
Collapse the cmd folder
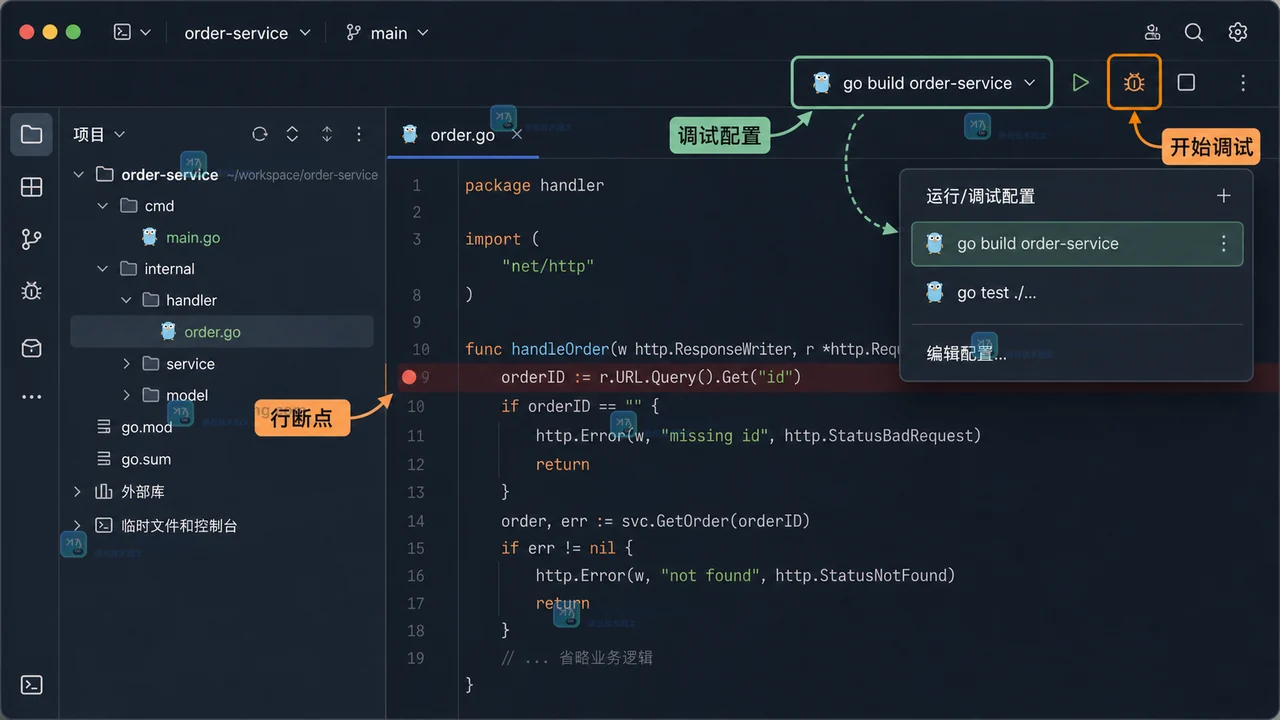coord(102,206)
